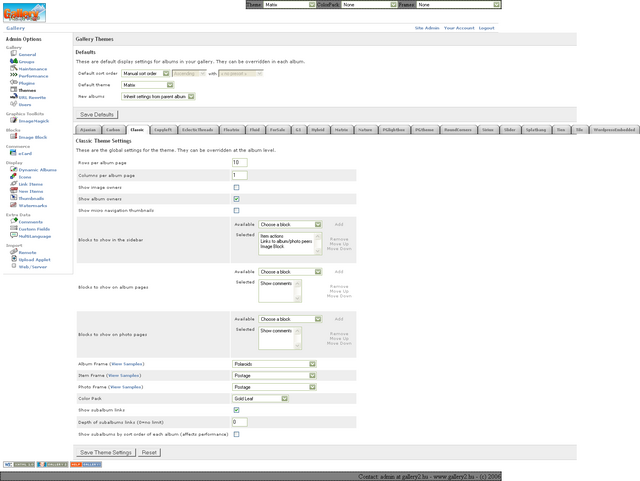Screen dimensions: 640x481
Task: Open General settings icon in sidebar
Action: [x=13, y=54]
